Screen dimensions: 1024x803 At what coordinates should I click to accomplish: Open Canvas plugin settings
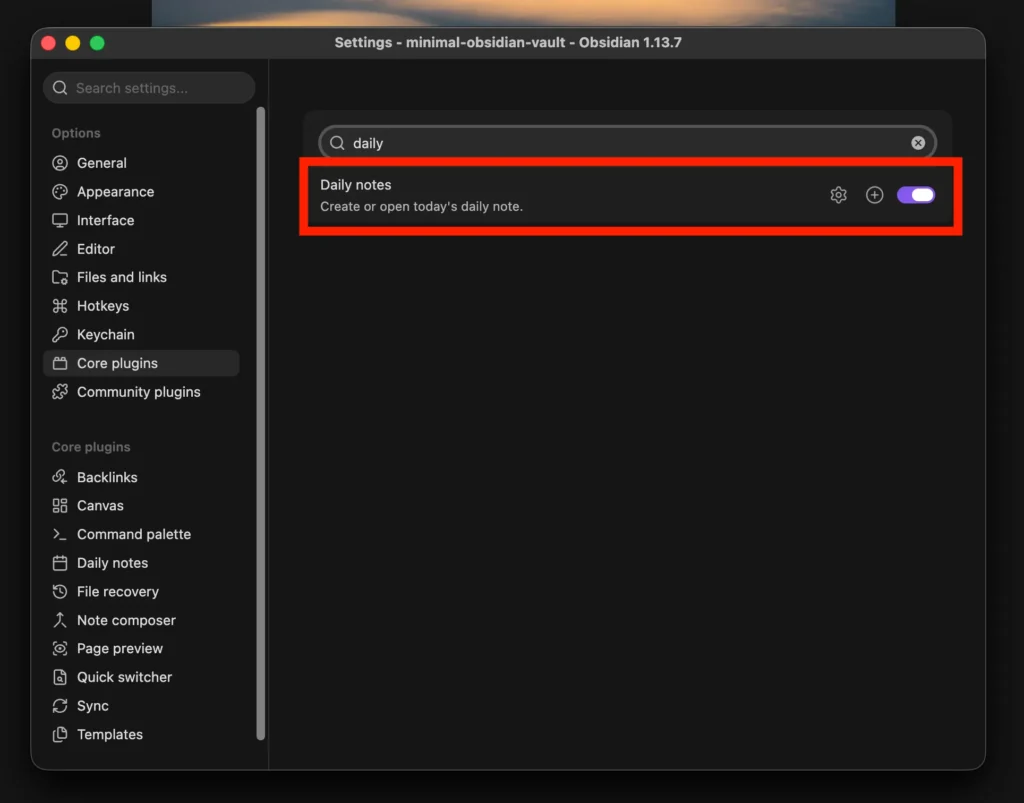[x=141, y=506]
